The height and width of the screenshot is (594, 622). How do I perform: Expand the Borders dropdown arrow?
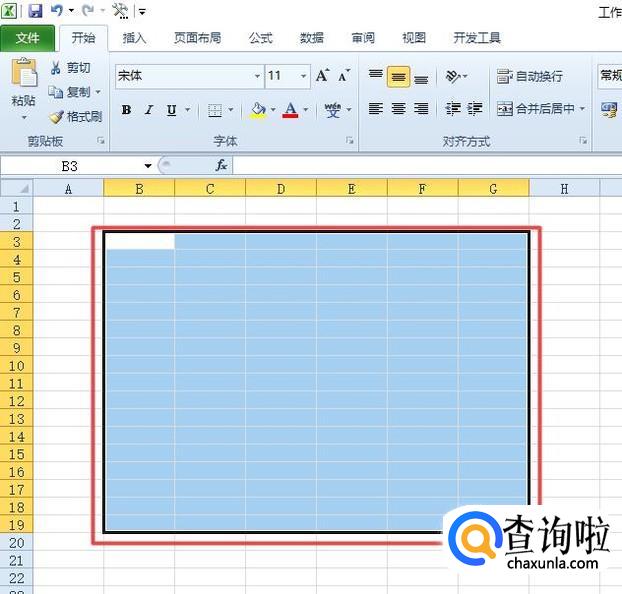click(231, 110)
